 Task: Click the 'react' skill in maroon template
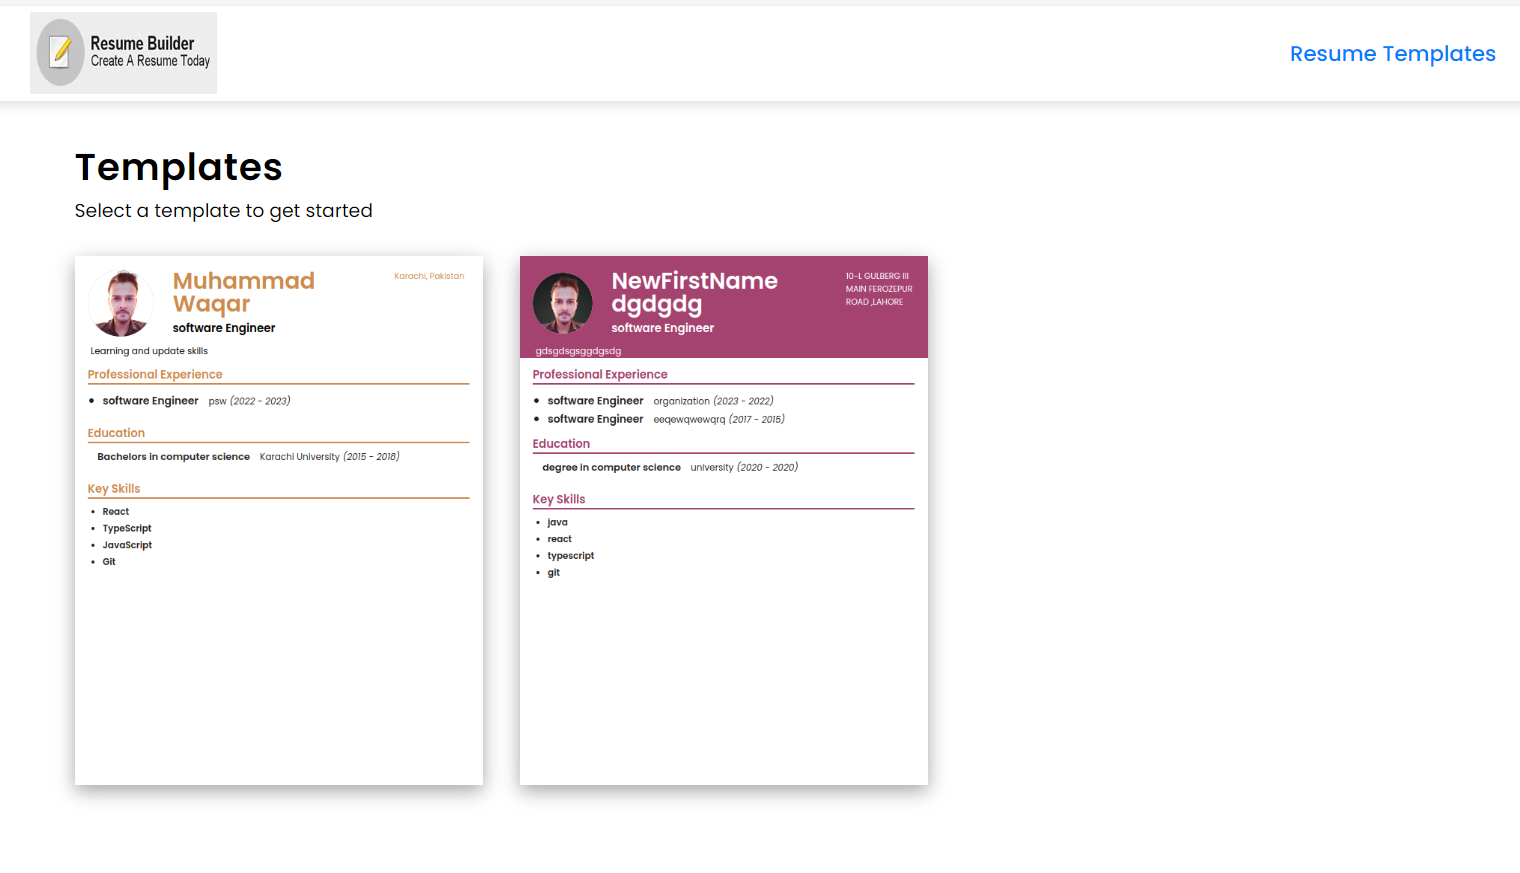click(560, 539)
